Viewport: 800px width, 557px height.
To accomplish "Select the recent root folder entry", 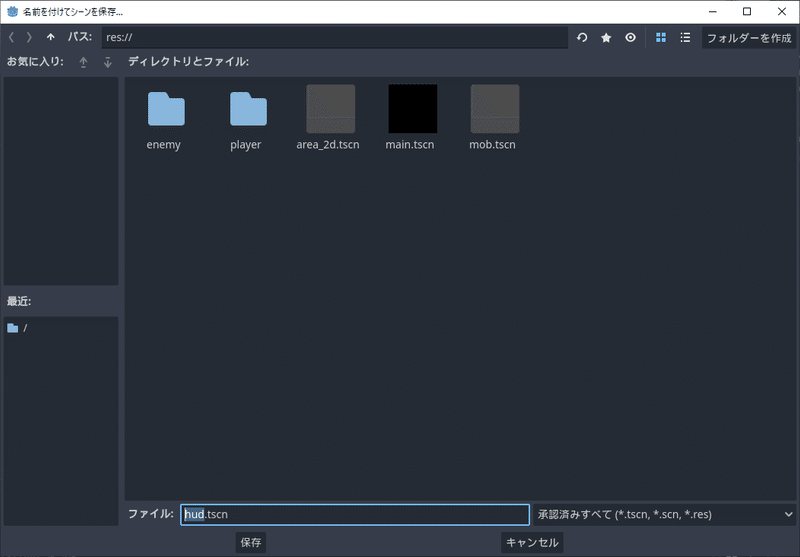I will tap(61, 328).
